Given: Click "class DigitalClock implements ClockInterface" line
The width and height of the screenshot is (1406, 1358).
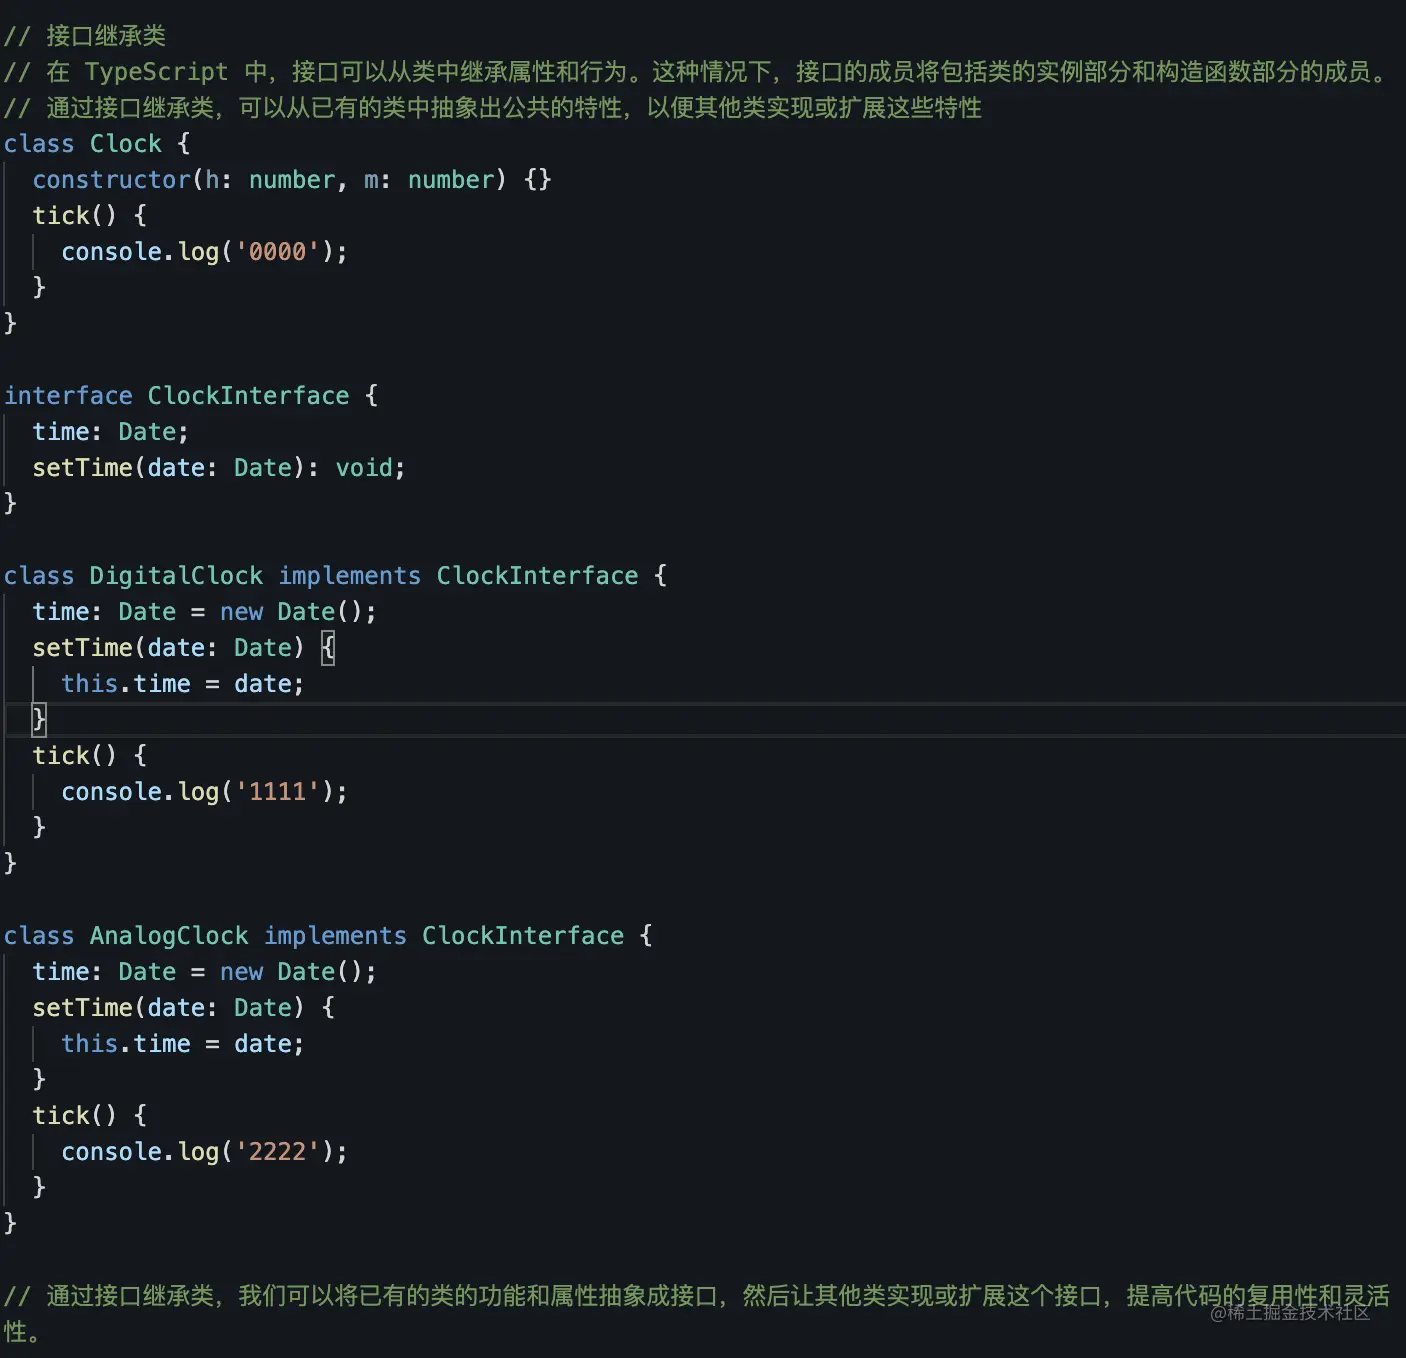Looking at the screenshot, I should tap(335, 576).
